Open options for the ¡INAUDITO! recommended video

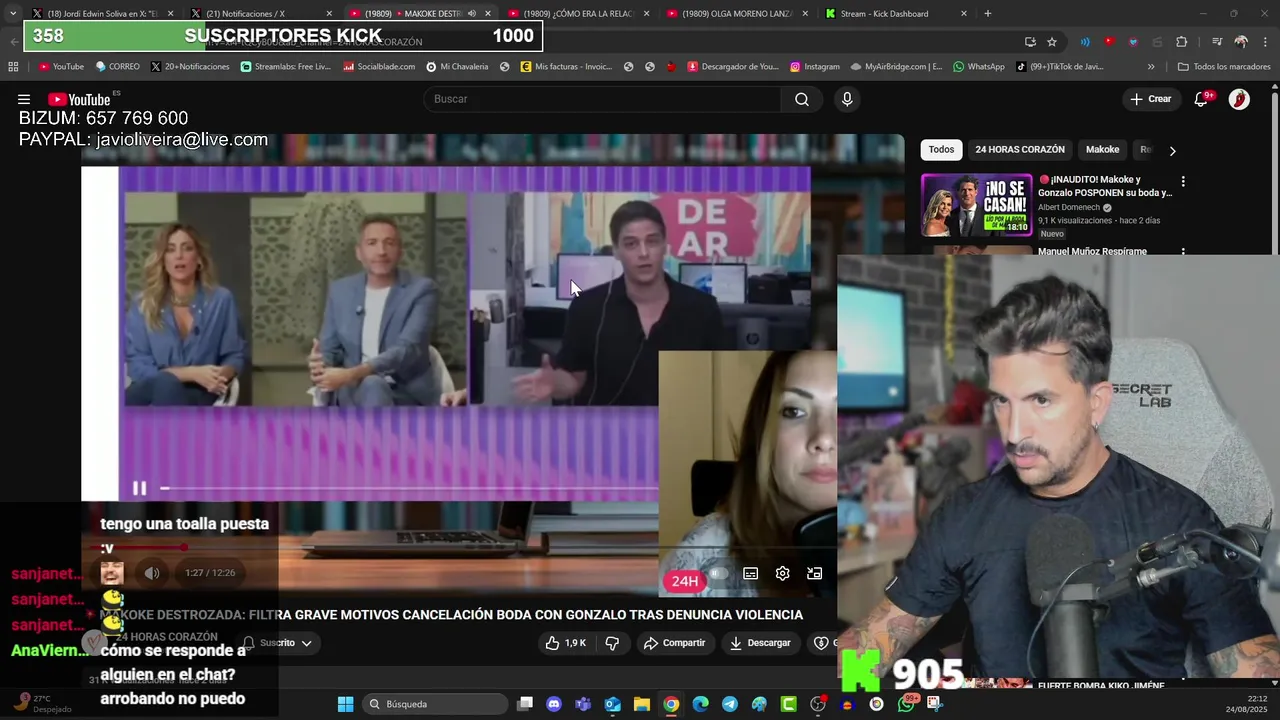click(x=1183, y=182)
